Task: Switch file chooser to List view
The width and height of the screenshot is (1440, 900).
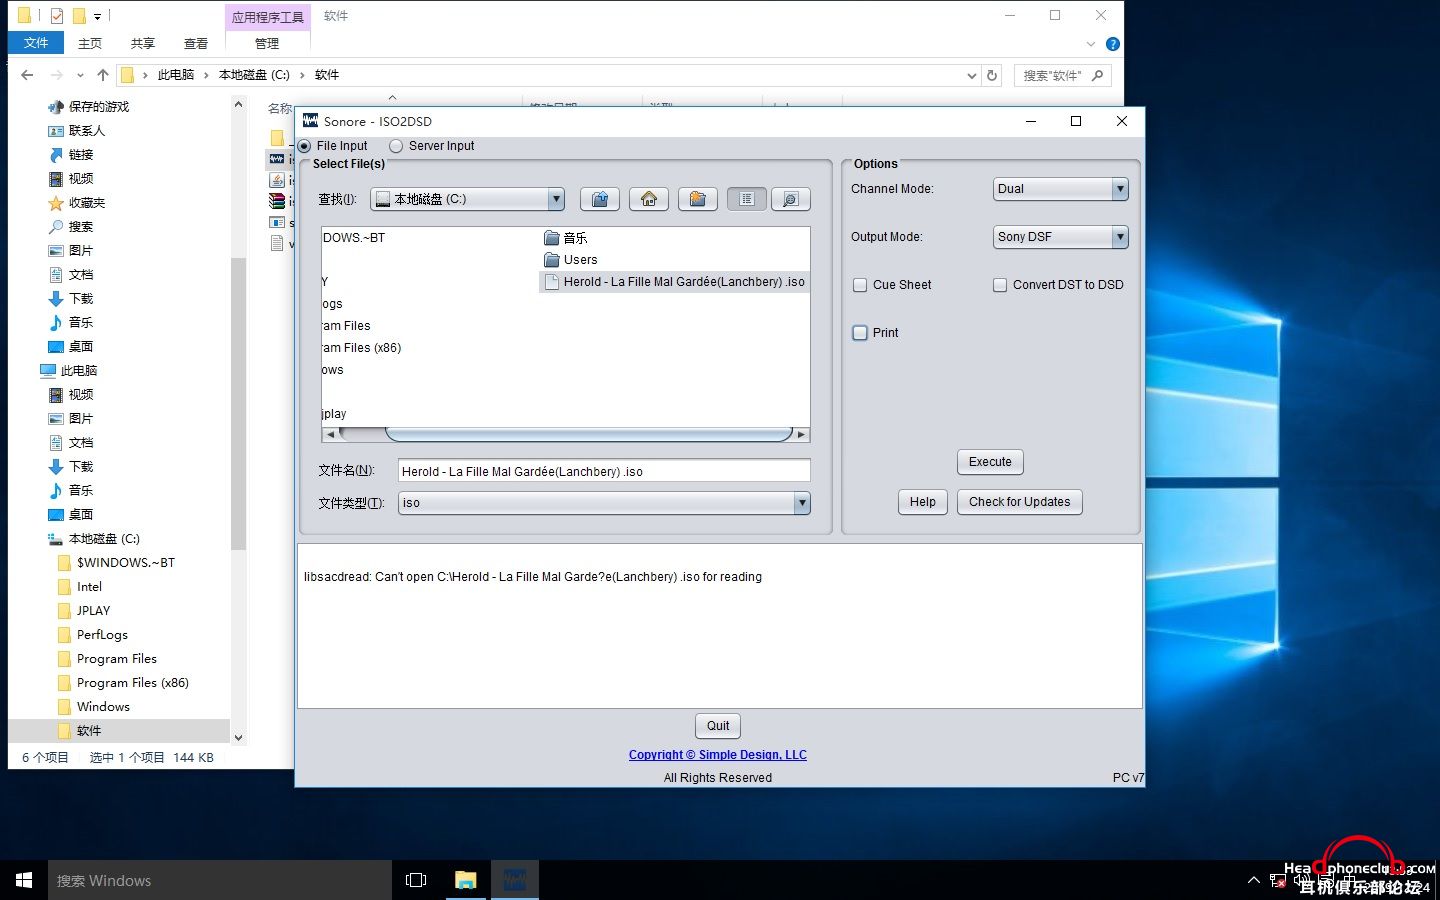Action: pos(747,199)
